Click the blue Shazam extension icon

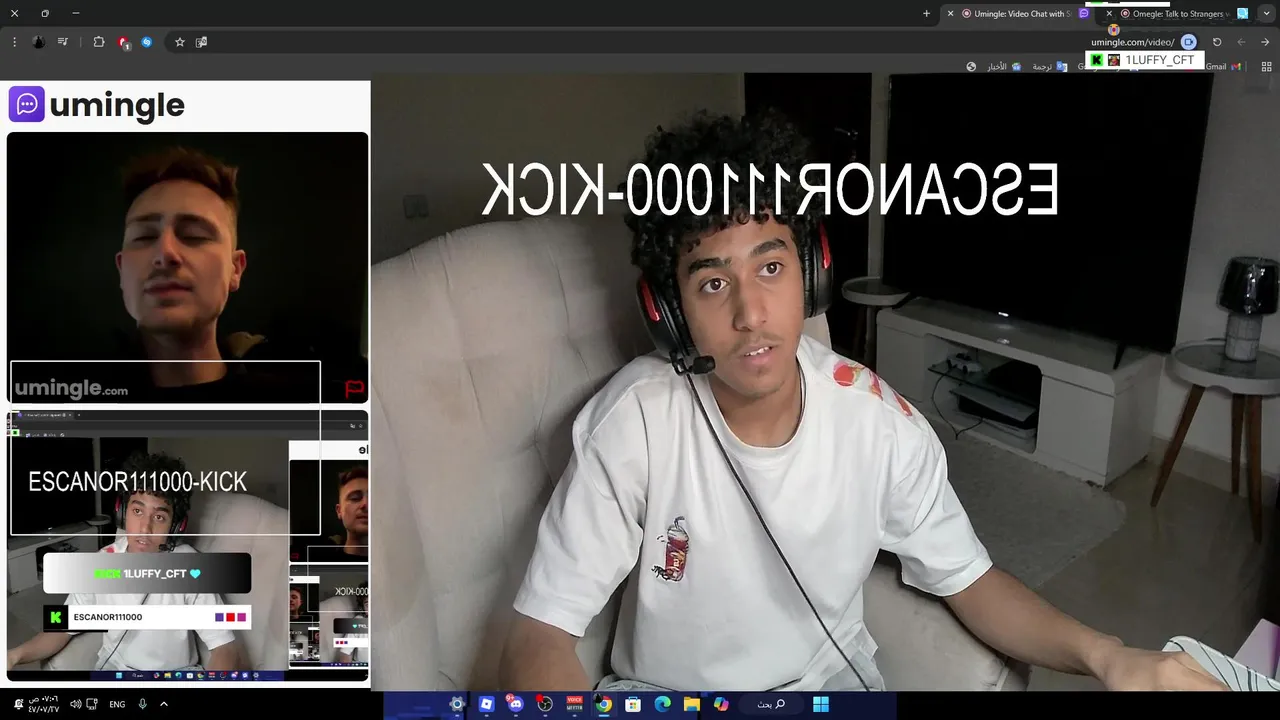[147, 42]
